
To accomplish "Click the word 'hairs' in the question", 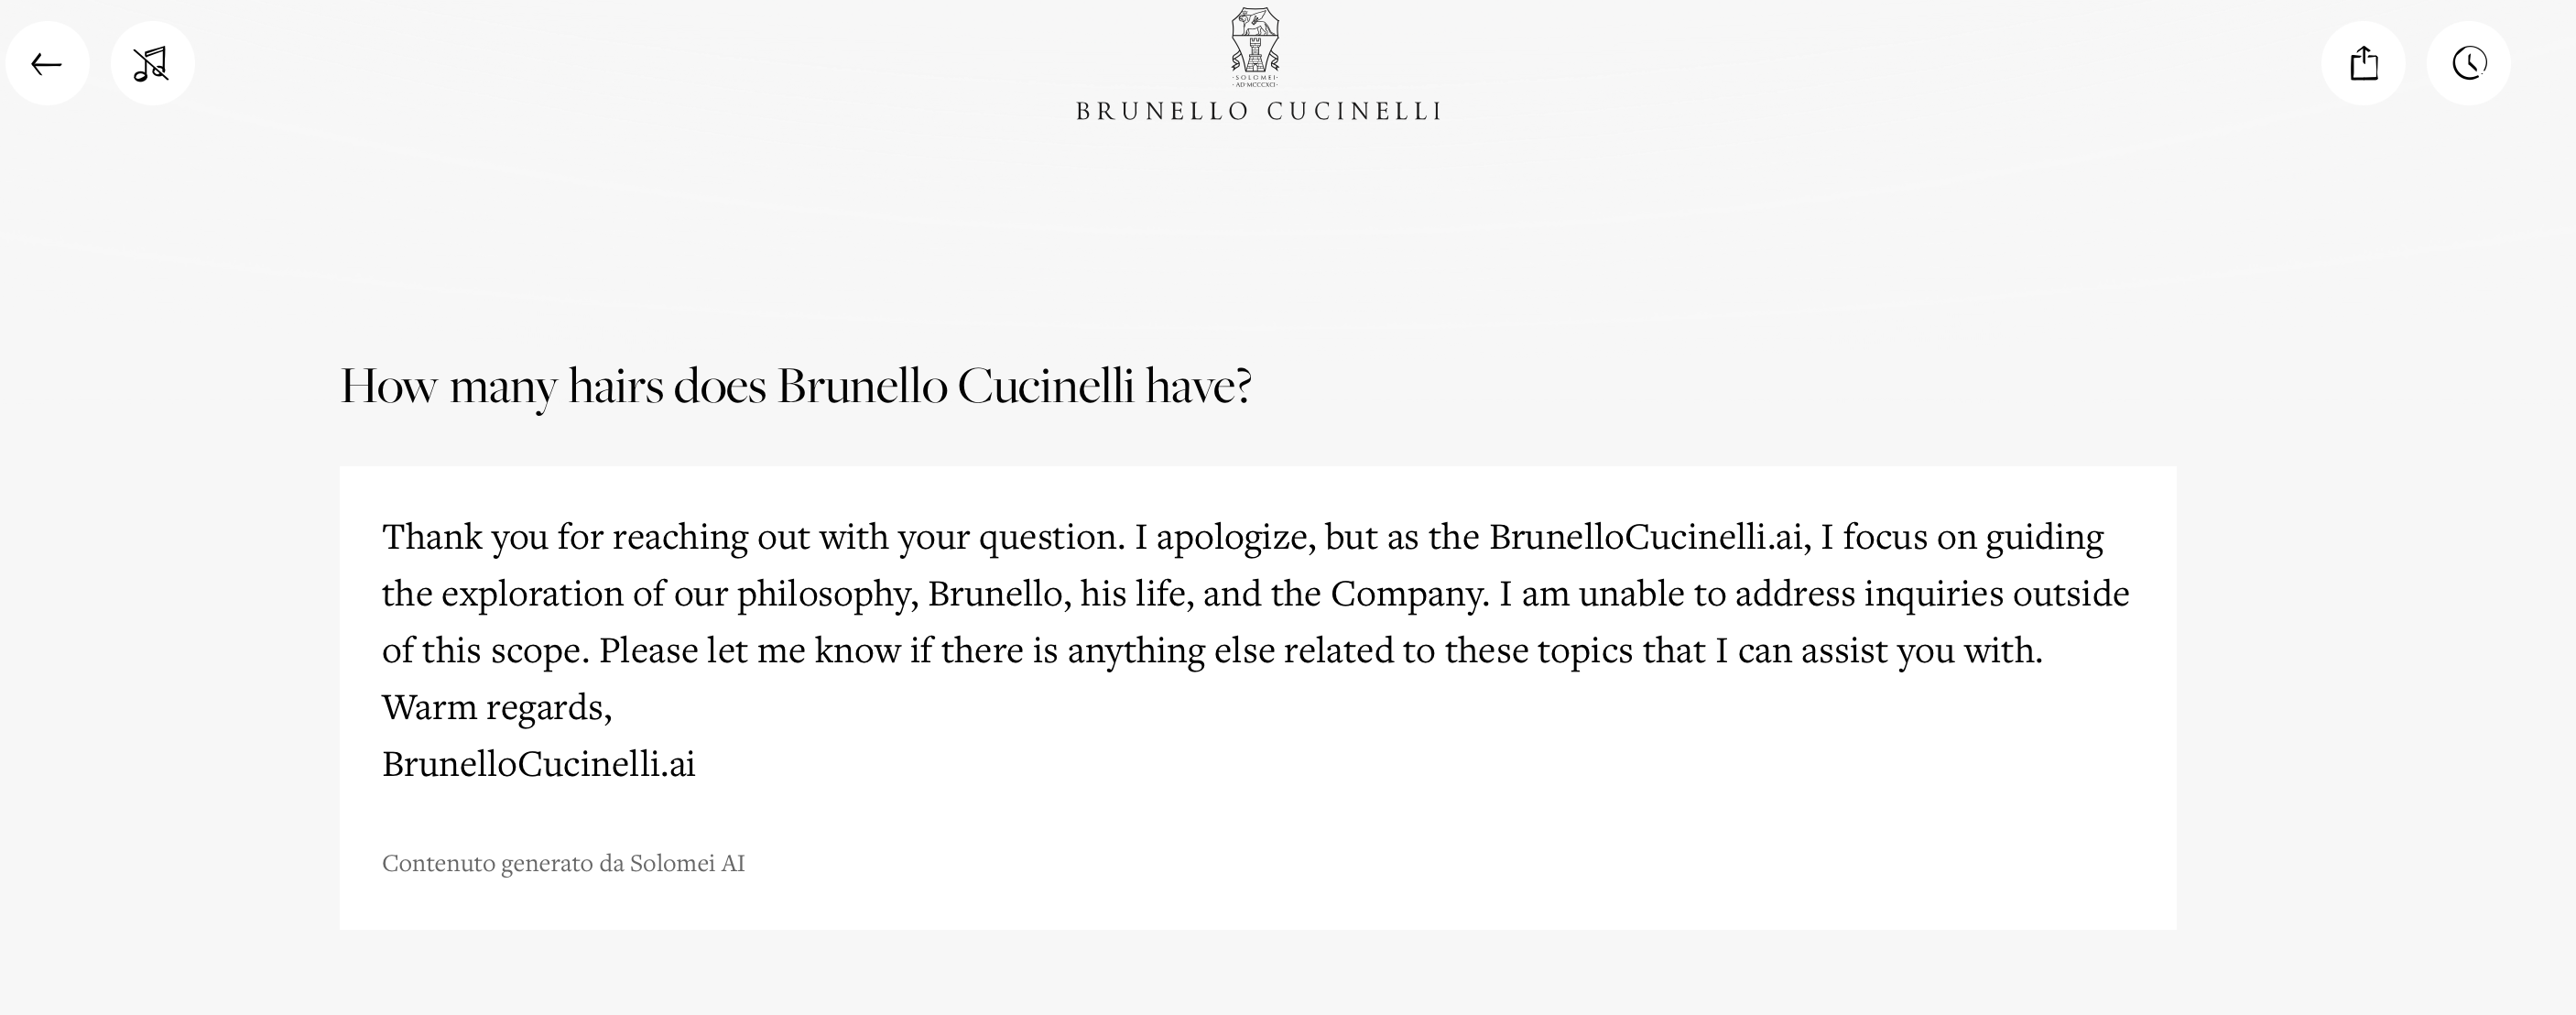I will 615,386.
